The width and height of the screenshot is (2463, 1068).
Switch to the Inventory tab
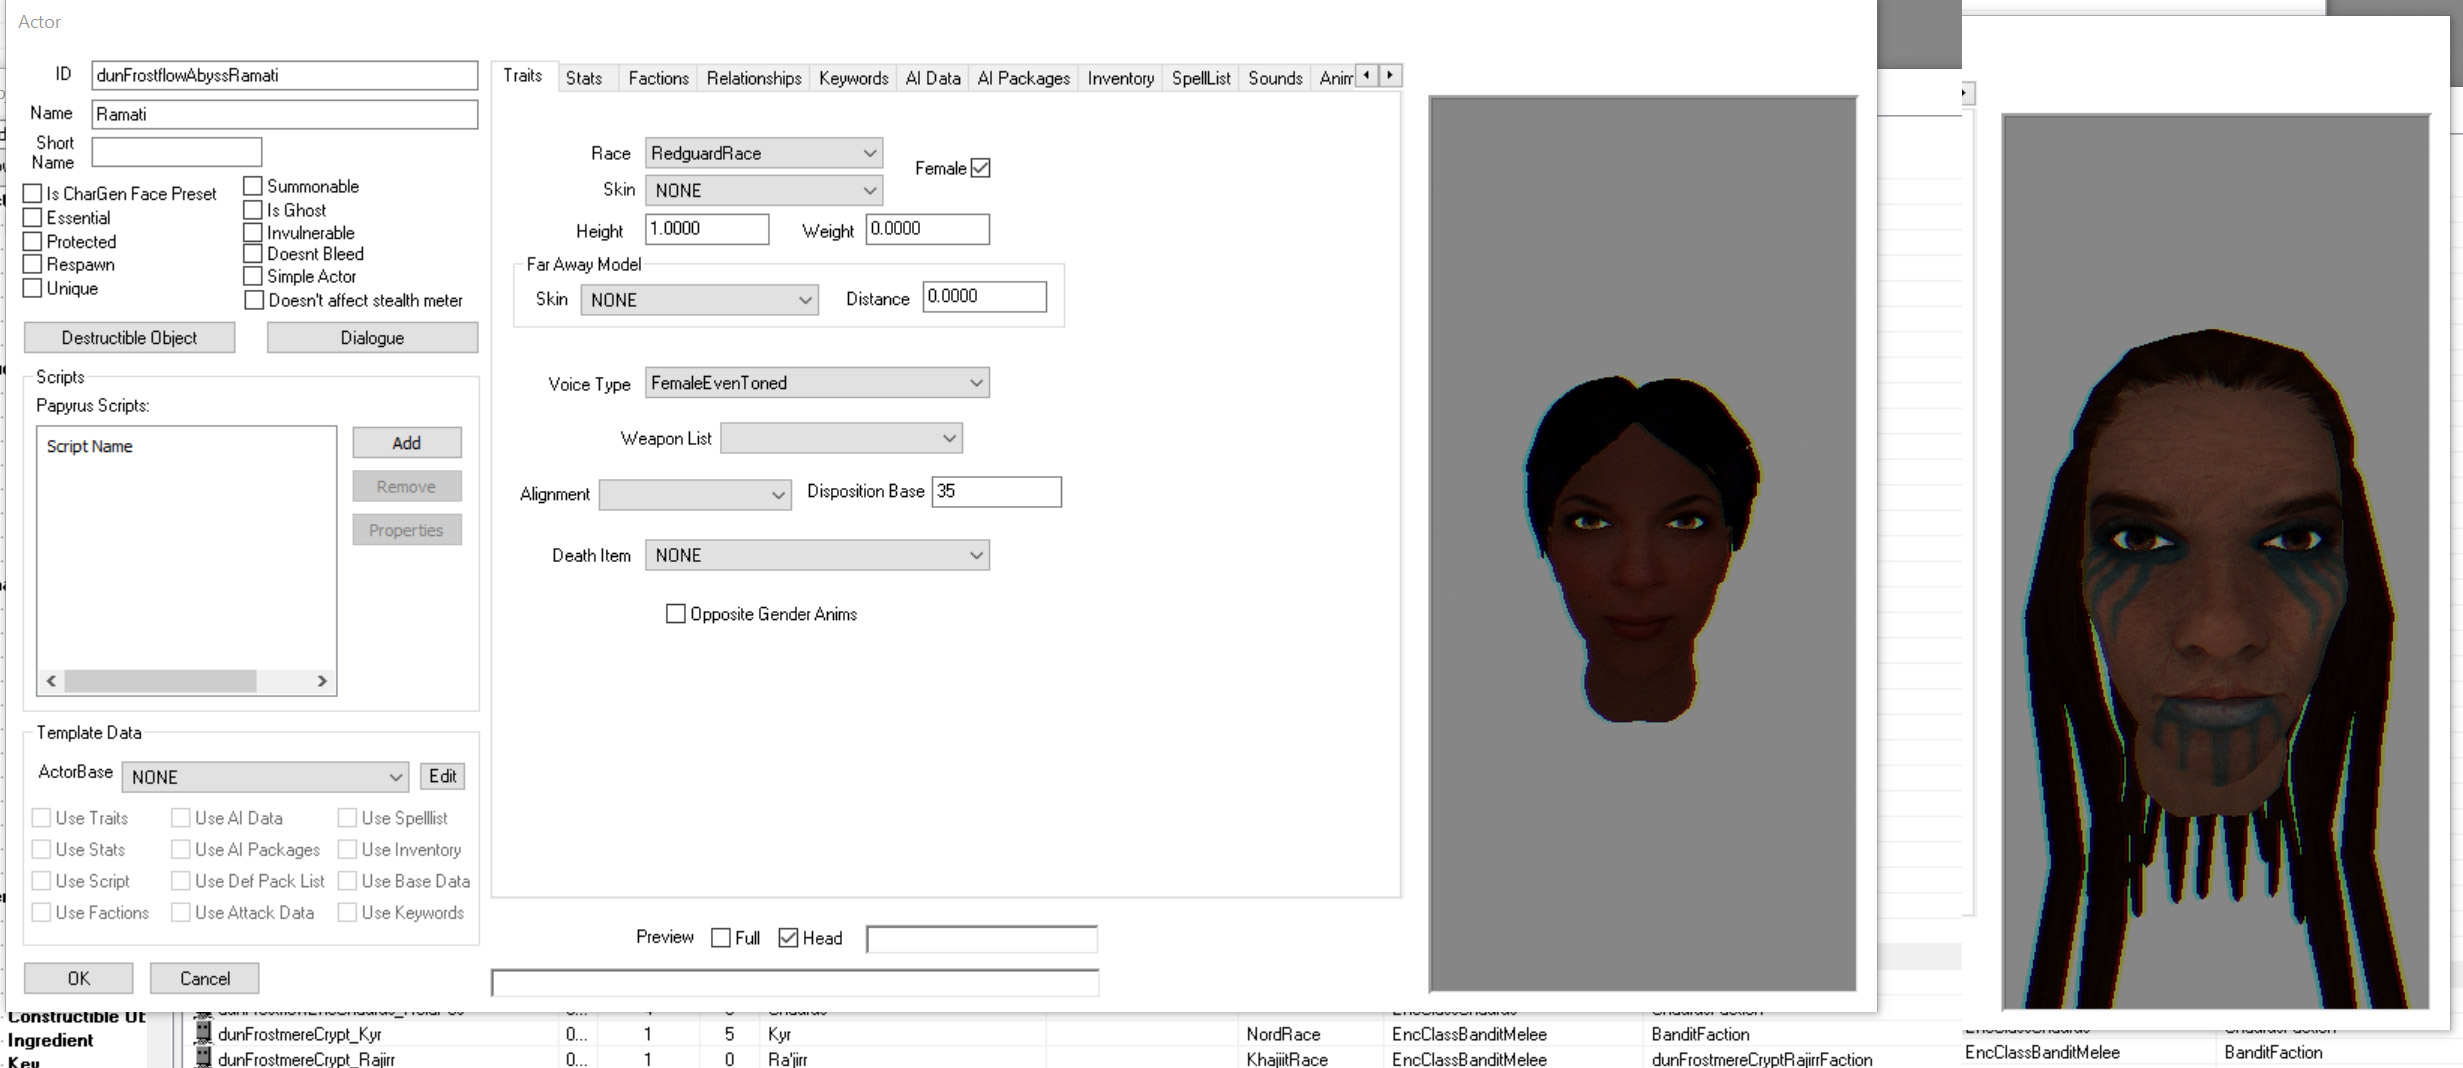click(x=1120, y=78)
